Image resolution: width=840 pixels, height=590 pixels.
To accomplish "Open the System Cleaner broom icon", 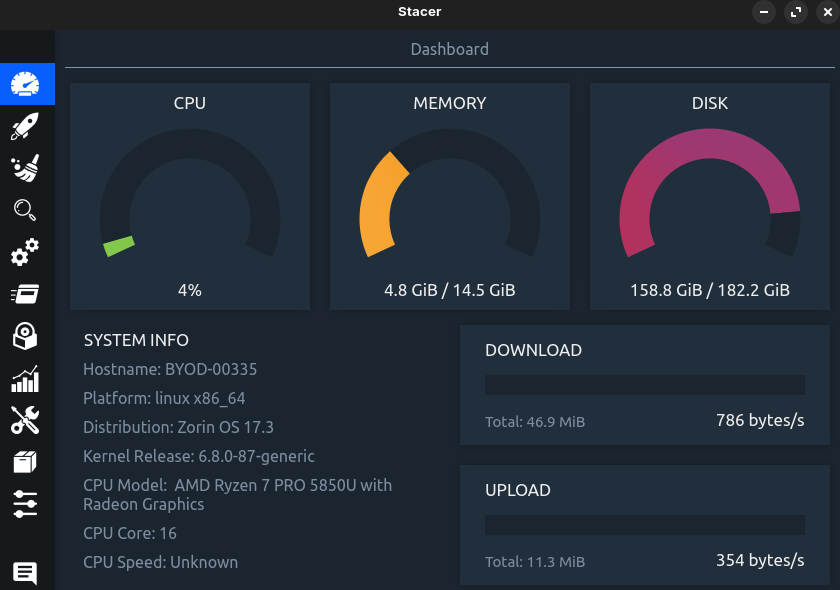I will pos(26,168).
